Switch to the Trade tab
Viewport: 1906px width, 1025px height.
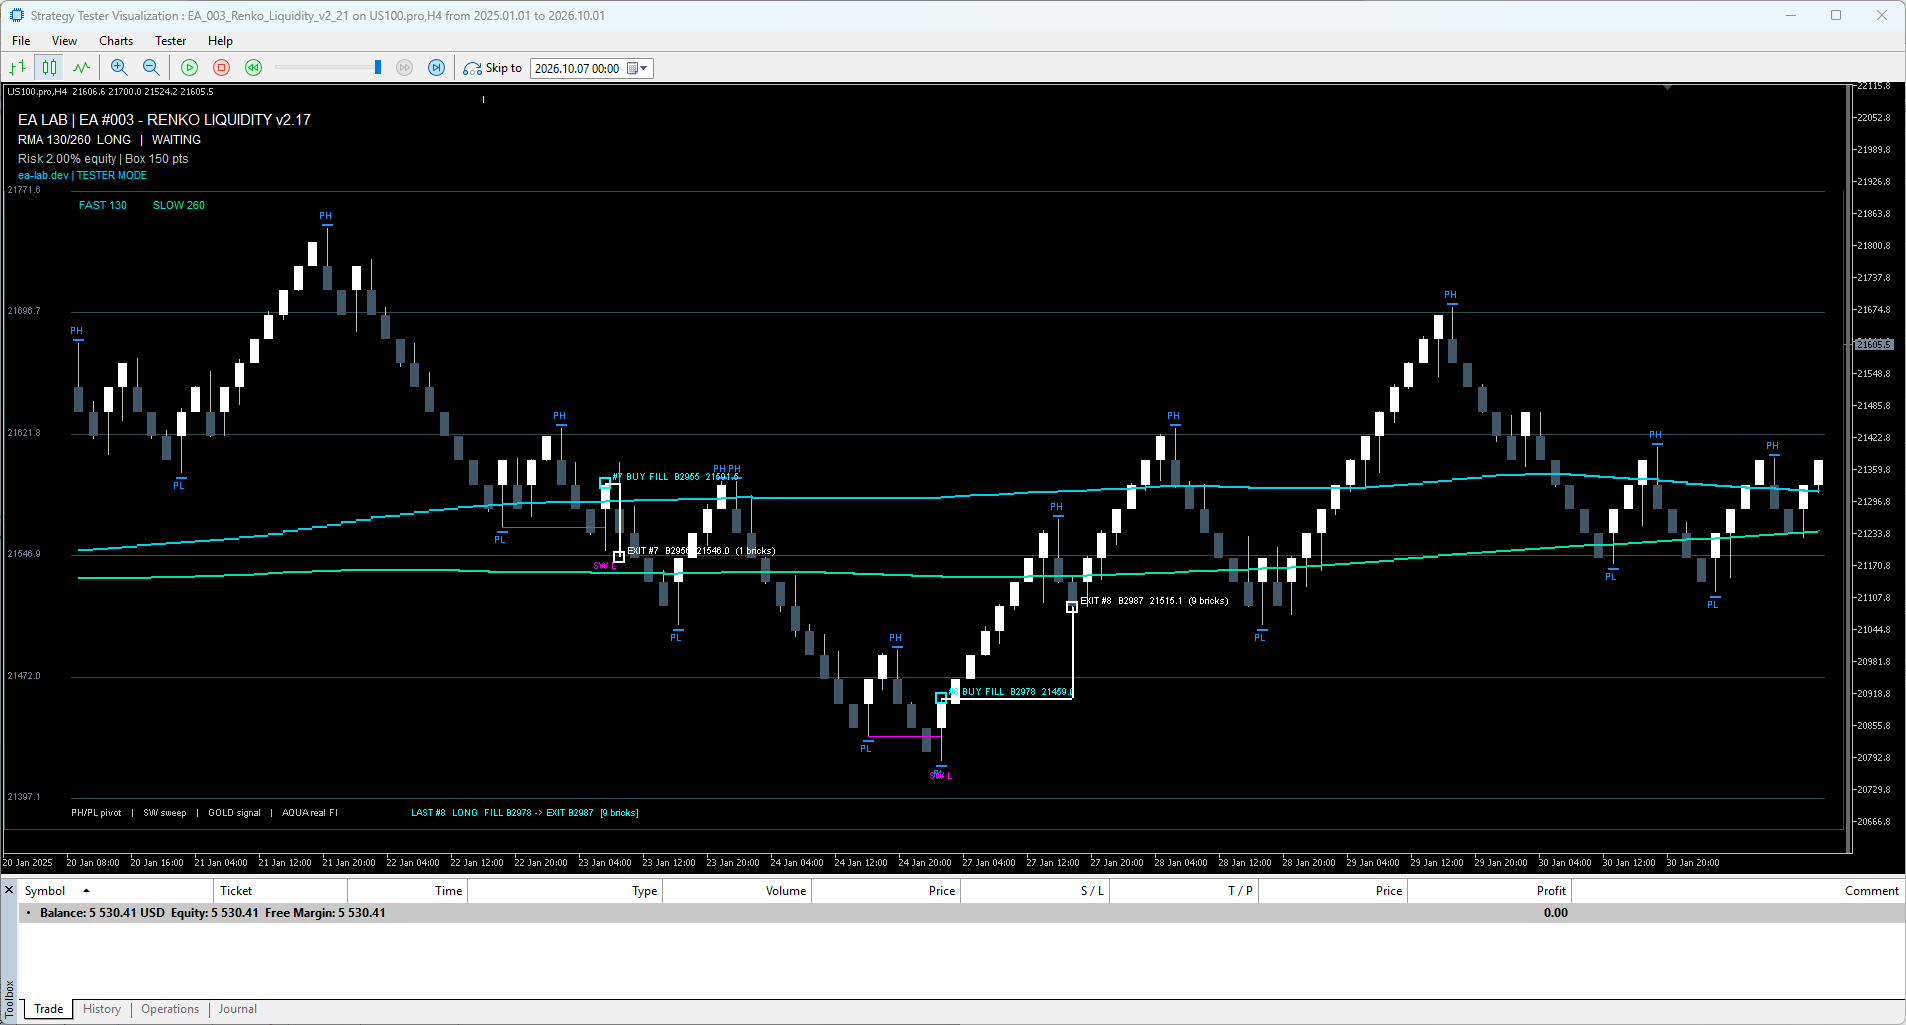point(48,1009)
